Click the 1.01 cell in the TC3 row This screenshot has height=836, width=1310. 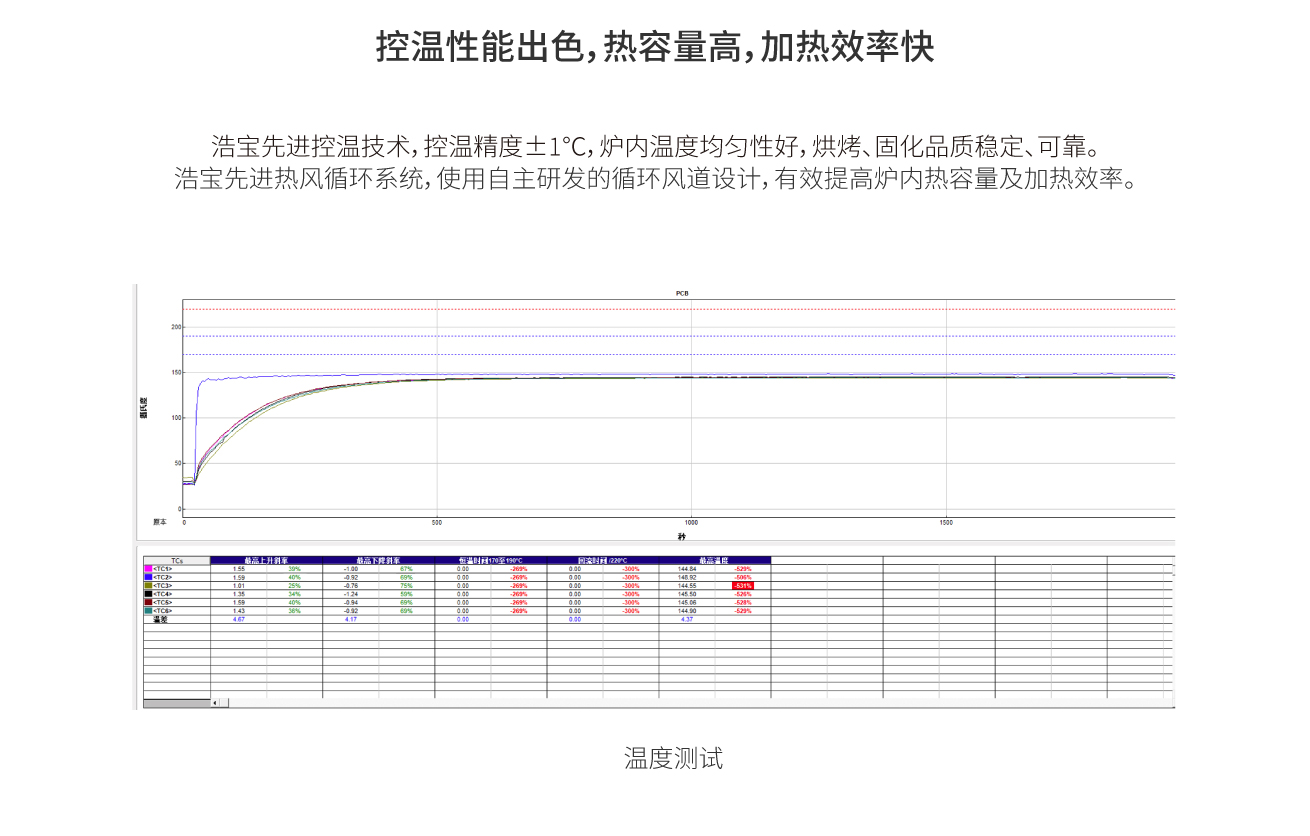(x=239, y=586)
